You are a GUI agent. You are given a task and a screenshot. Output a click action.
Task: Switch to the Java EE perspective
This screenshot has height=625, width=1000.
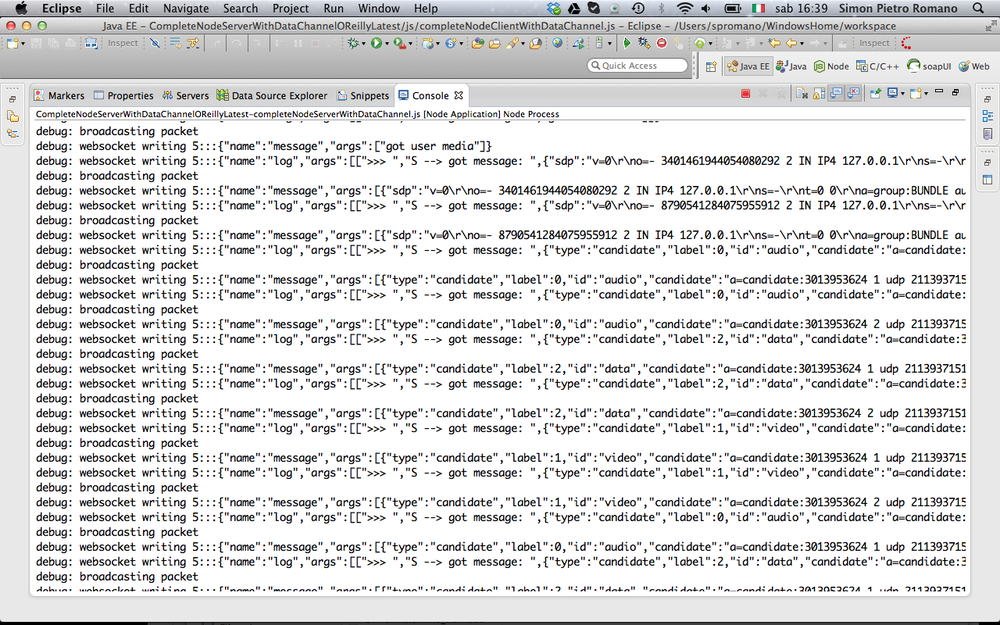(748, 66)
